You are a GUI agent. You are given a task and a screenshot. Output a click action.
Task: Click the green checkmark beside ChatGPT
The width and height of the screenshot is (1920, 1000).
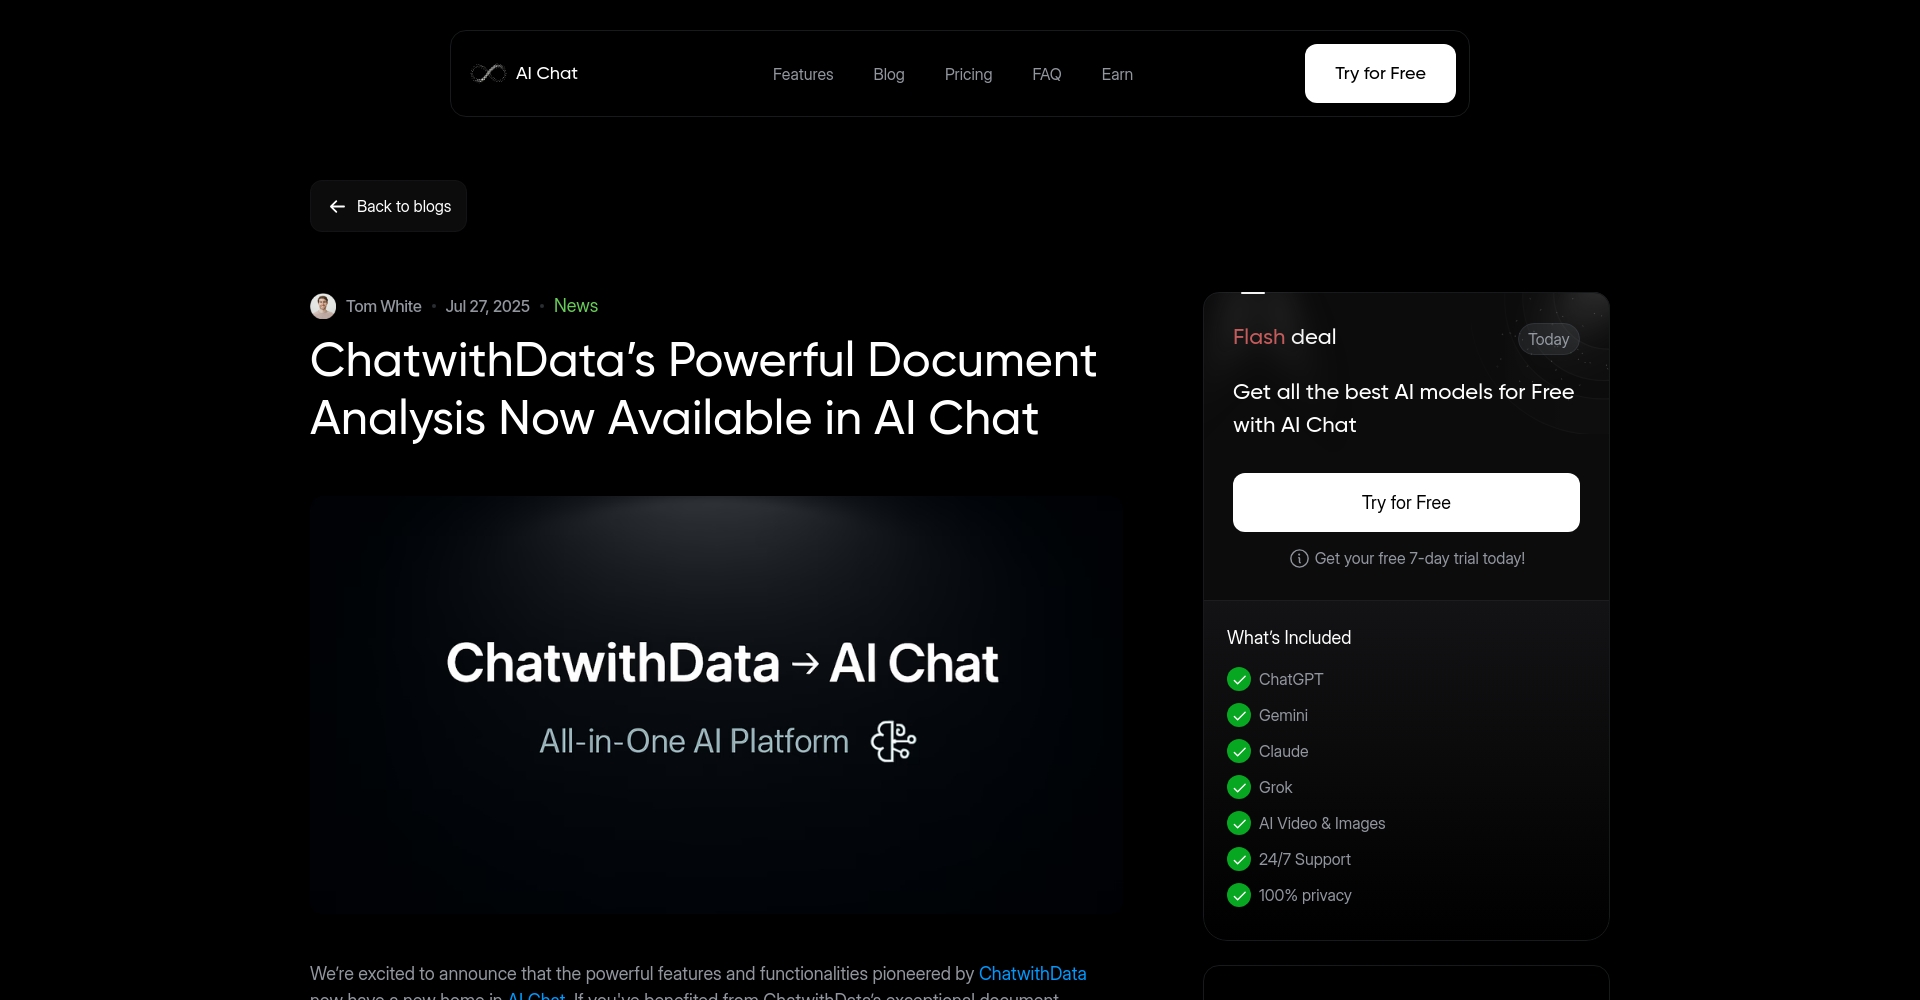tap(1239, 679)
